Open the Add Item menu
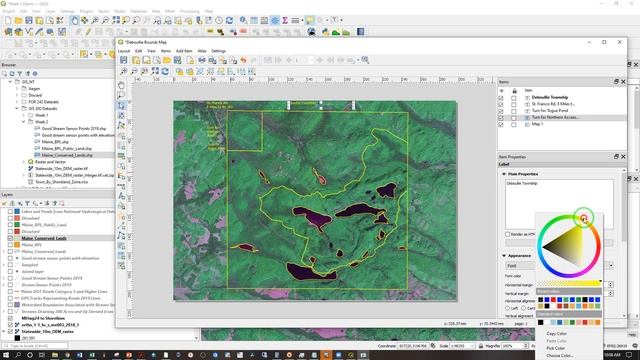 [x=184, y=51]
